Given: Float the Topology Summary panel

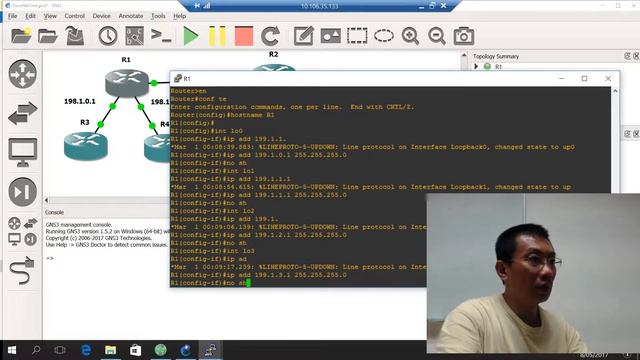Looking at the screenshot, I should coord(627,56).
